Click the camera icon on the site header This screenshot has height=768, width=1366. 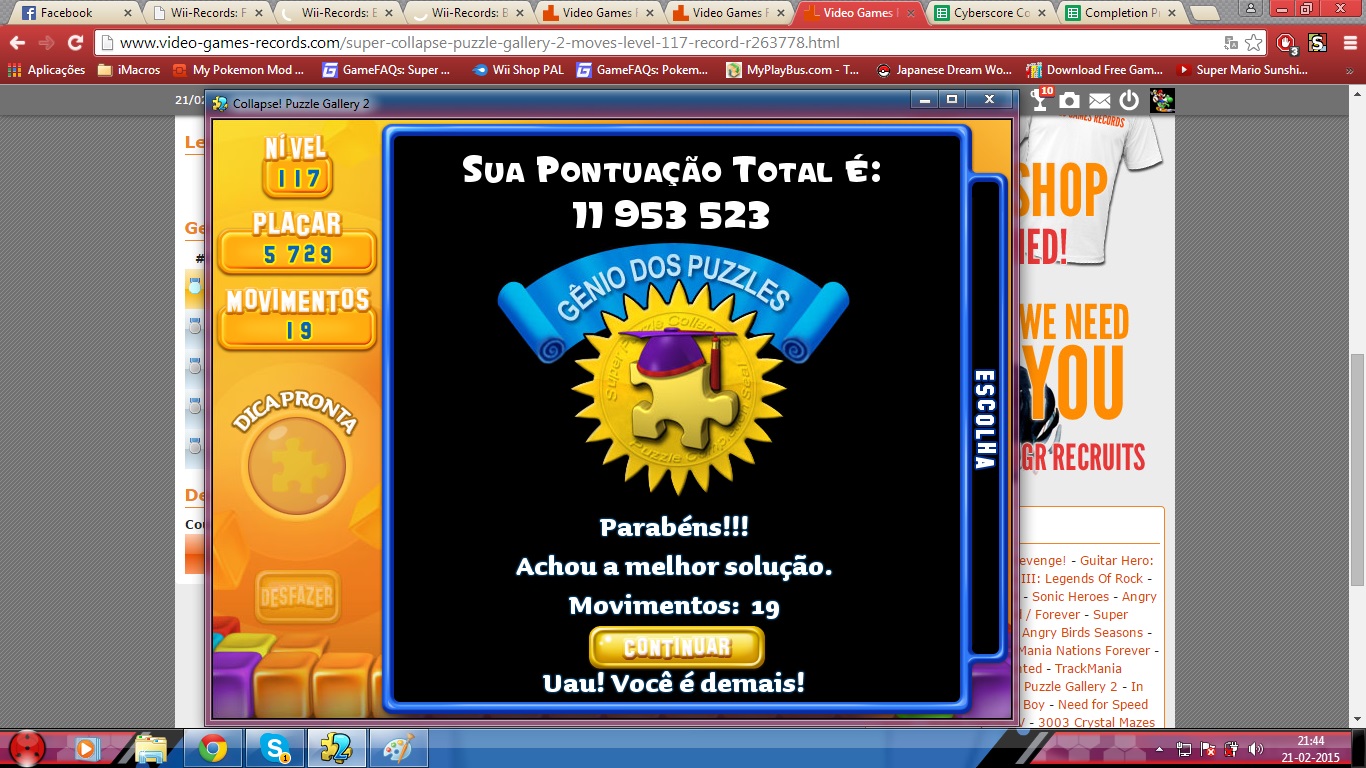coord(1069,101)
